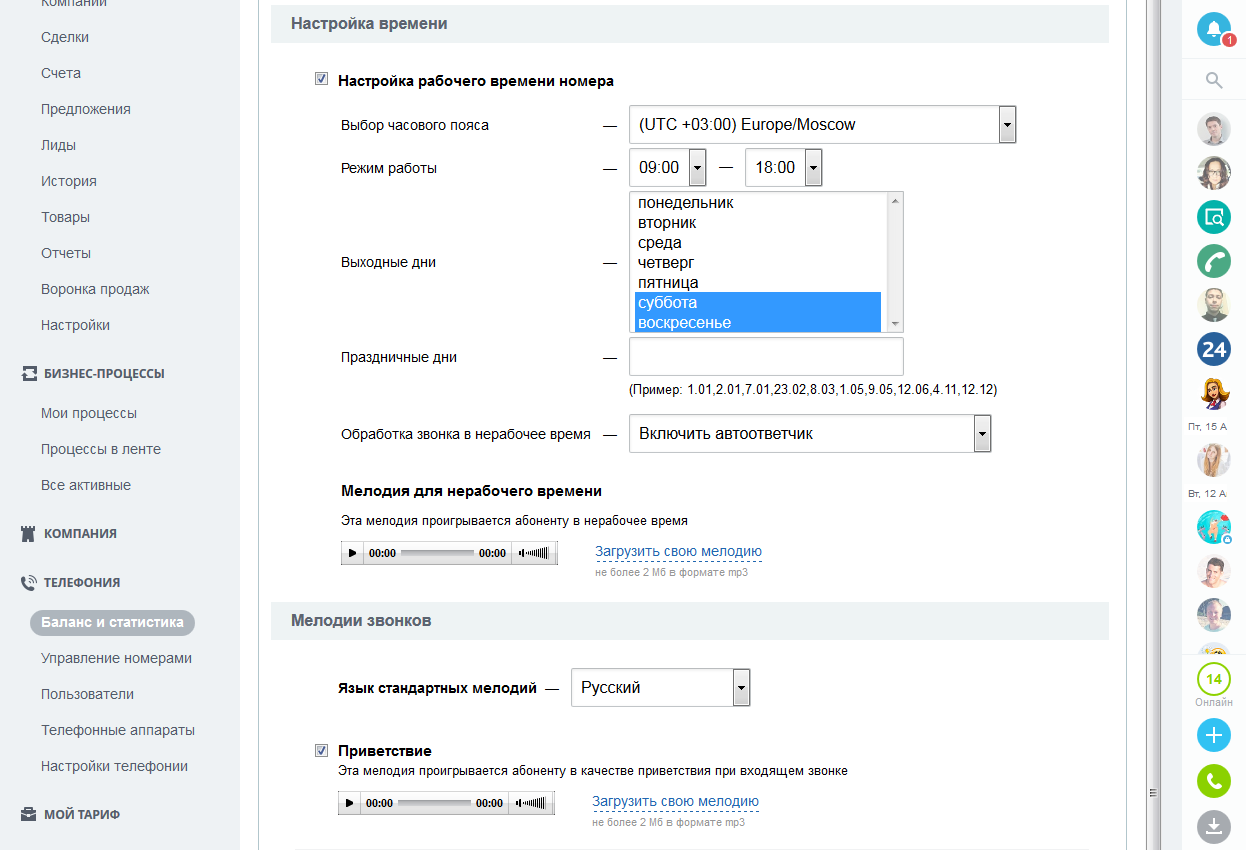Open Управление номерами
1246x850 pixels.
pos(116,658)
